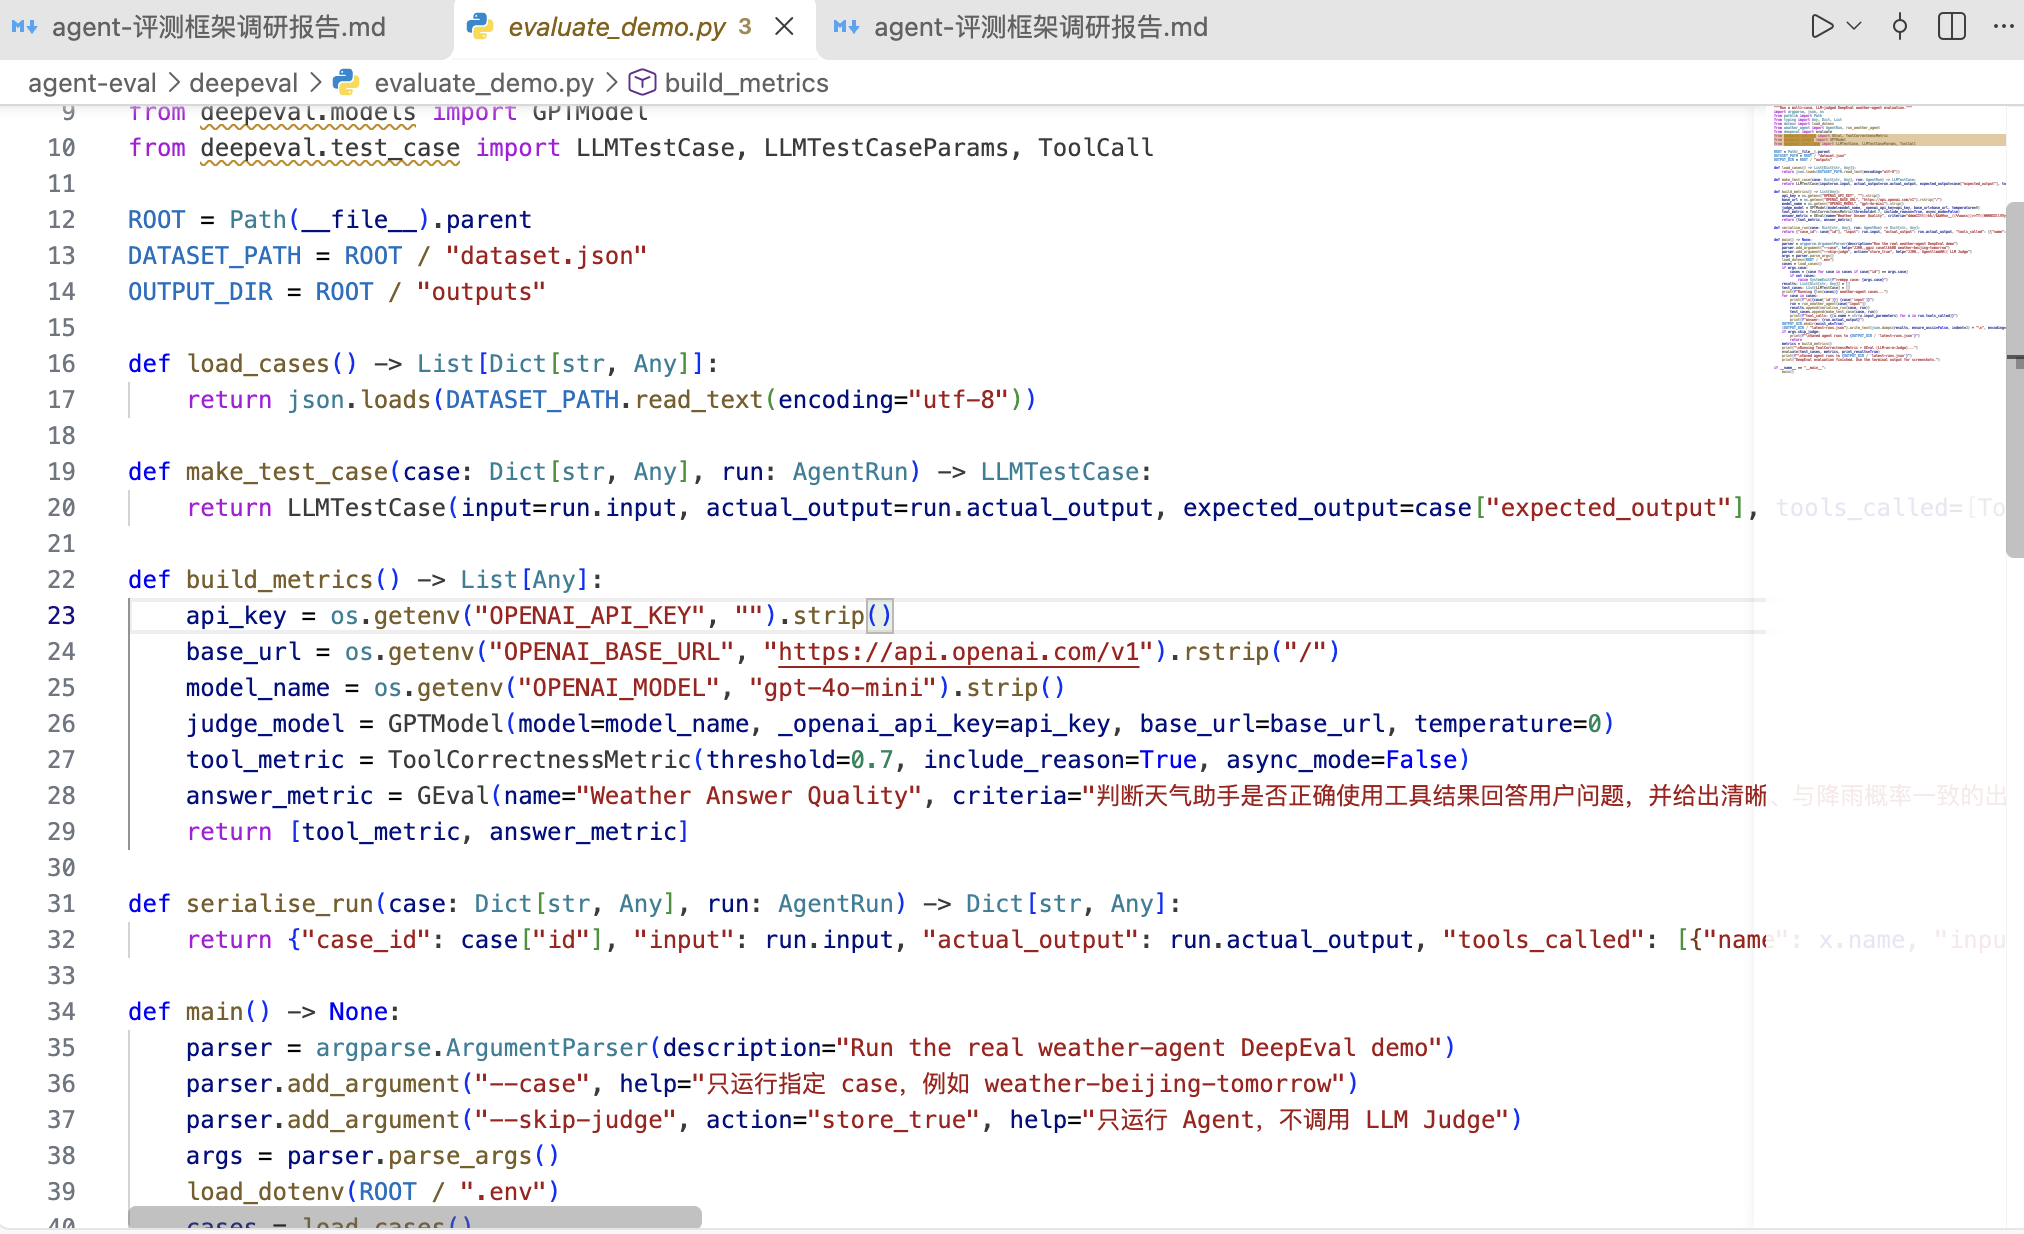Click deepeval folder in breadcrumb
This screenshot has width=2024, height=1234.
point(244,83)
